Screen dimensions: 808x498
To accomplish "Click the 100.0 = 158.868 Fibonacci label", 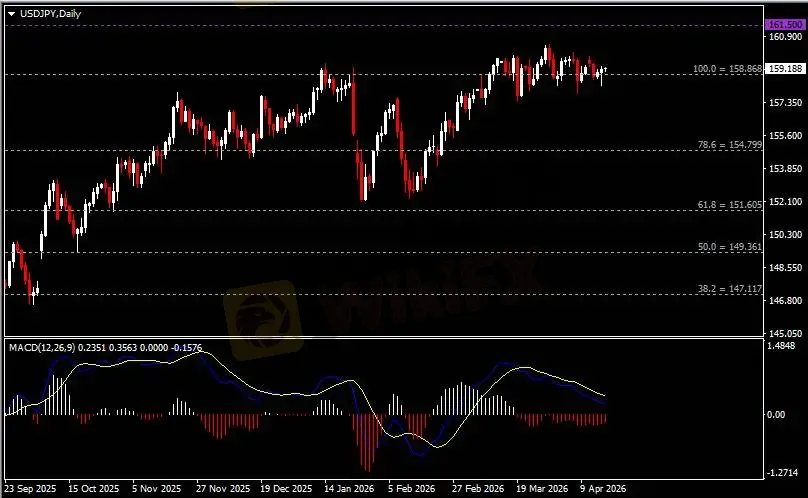I will coord(727,69).
